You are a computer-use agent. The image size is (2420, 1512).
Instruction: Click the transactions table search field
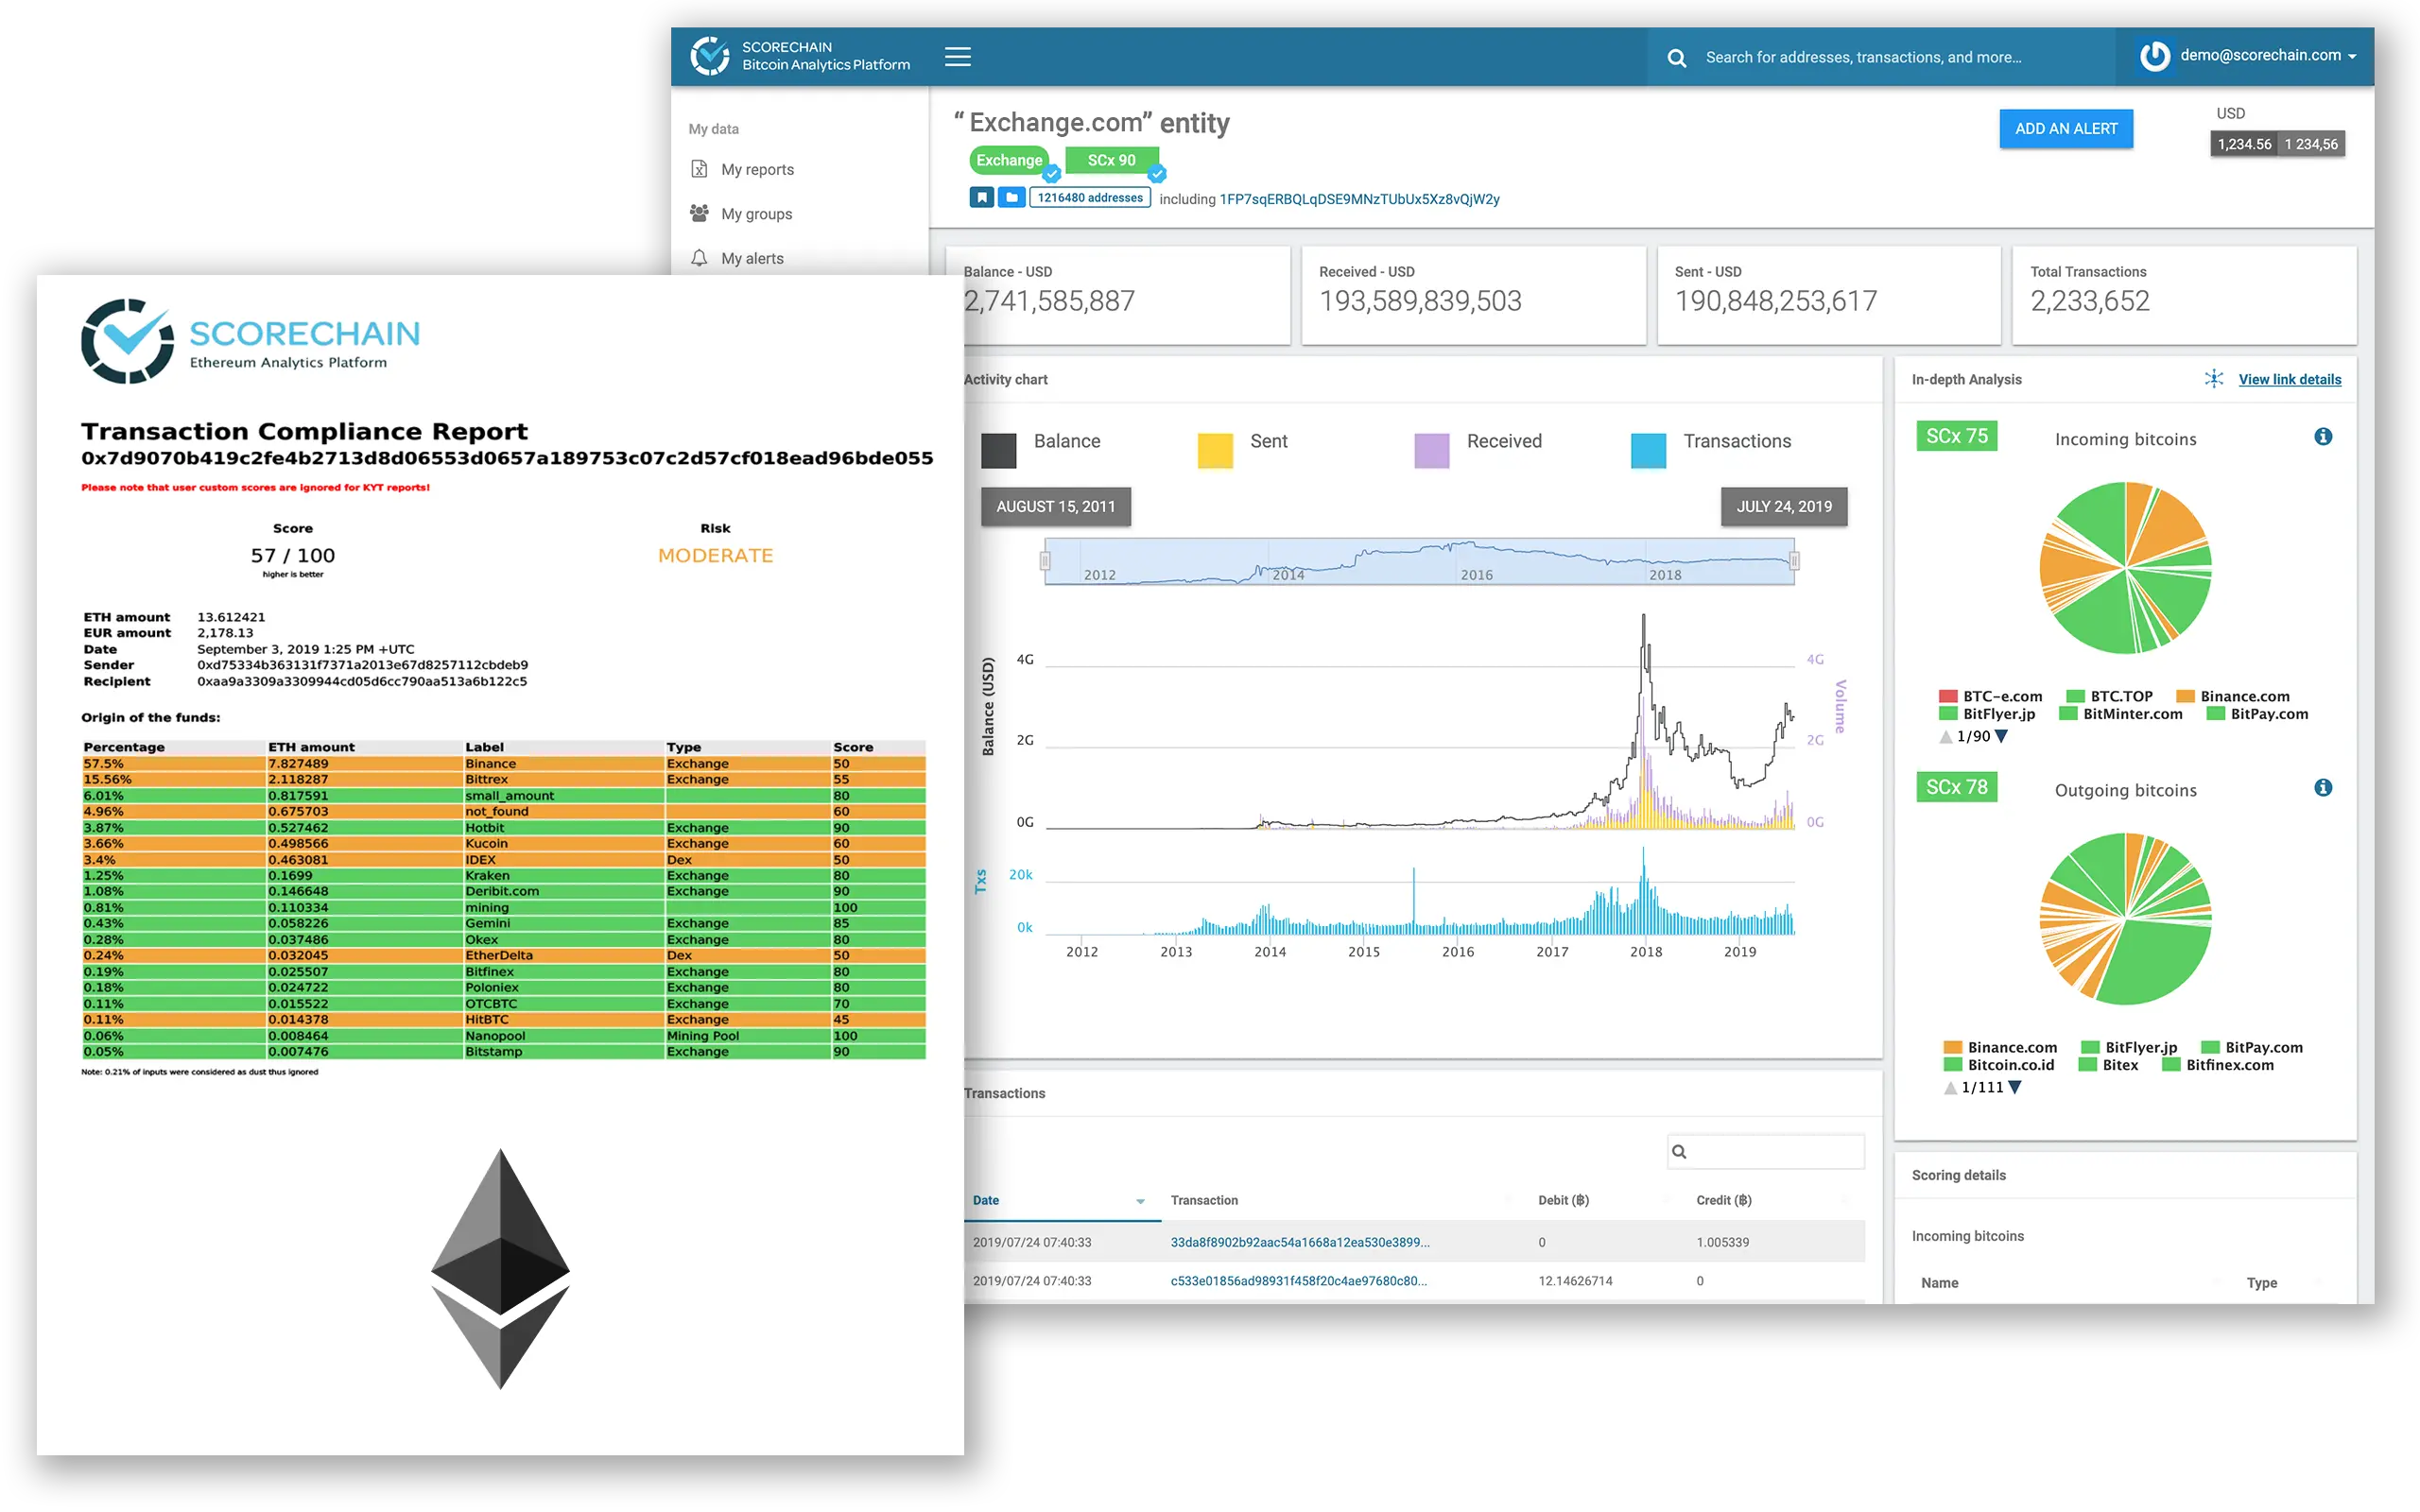[1774, 1151]
